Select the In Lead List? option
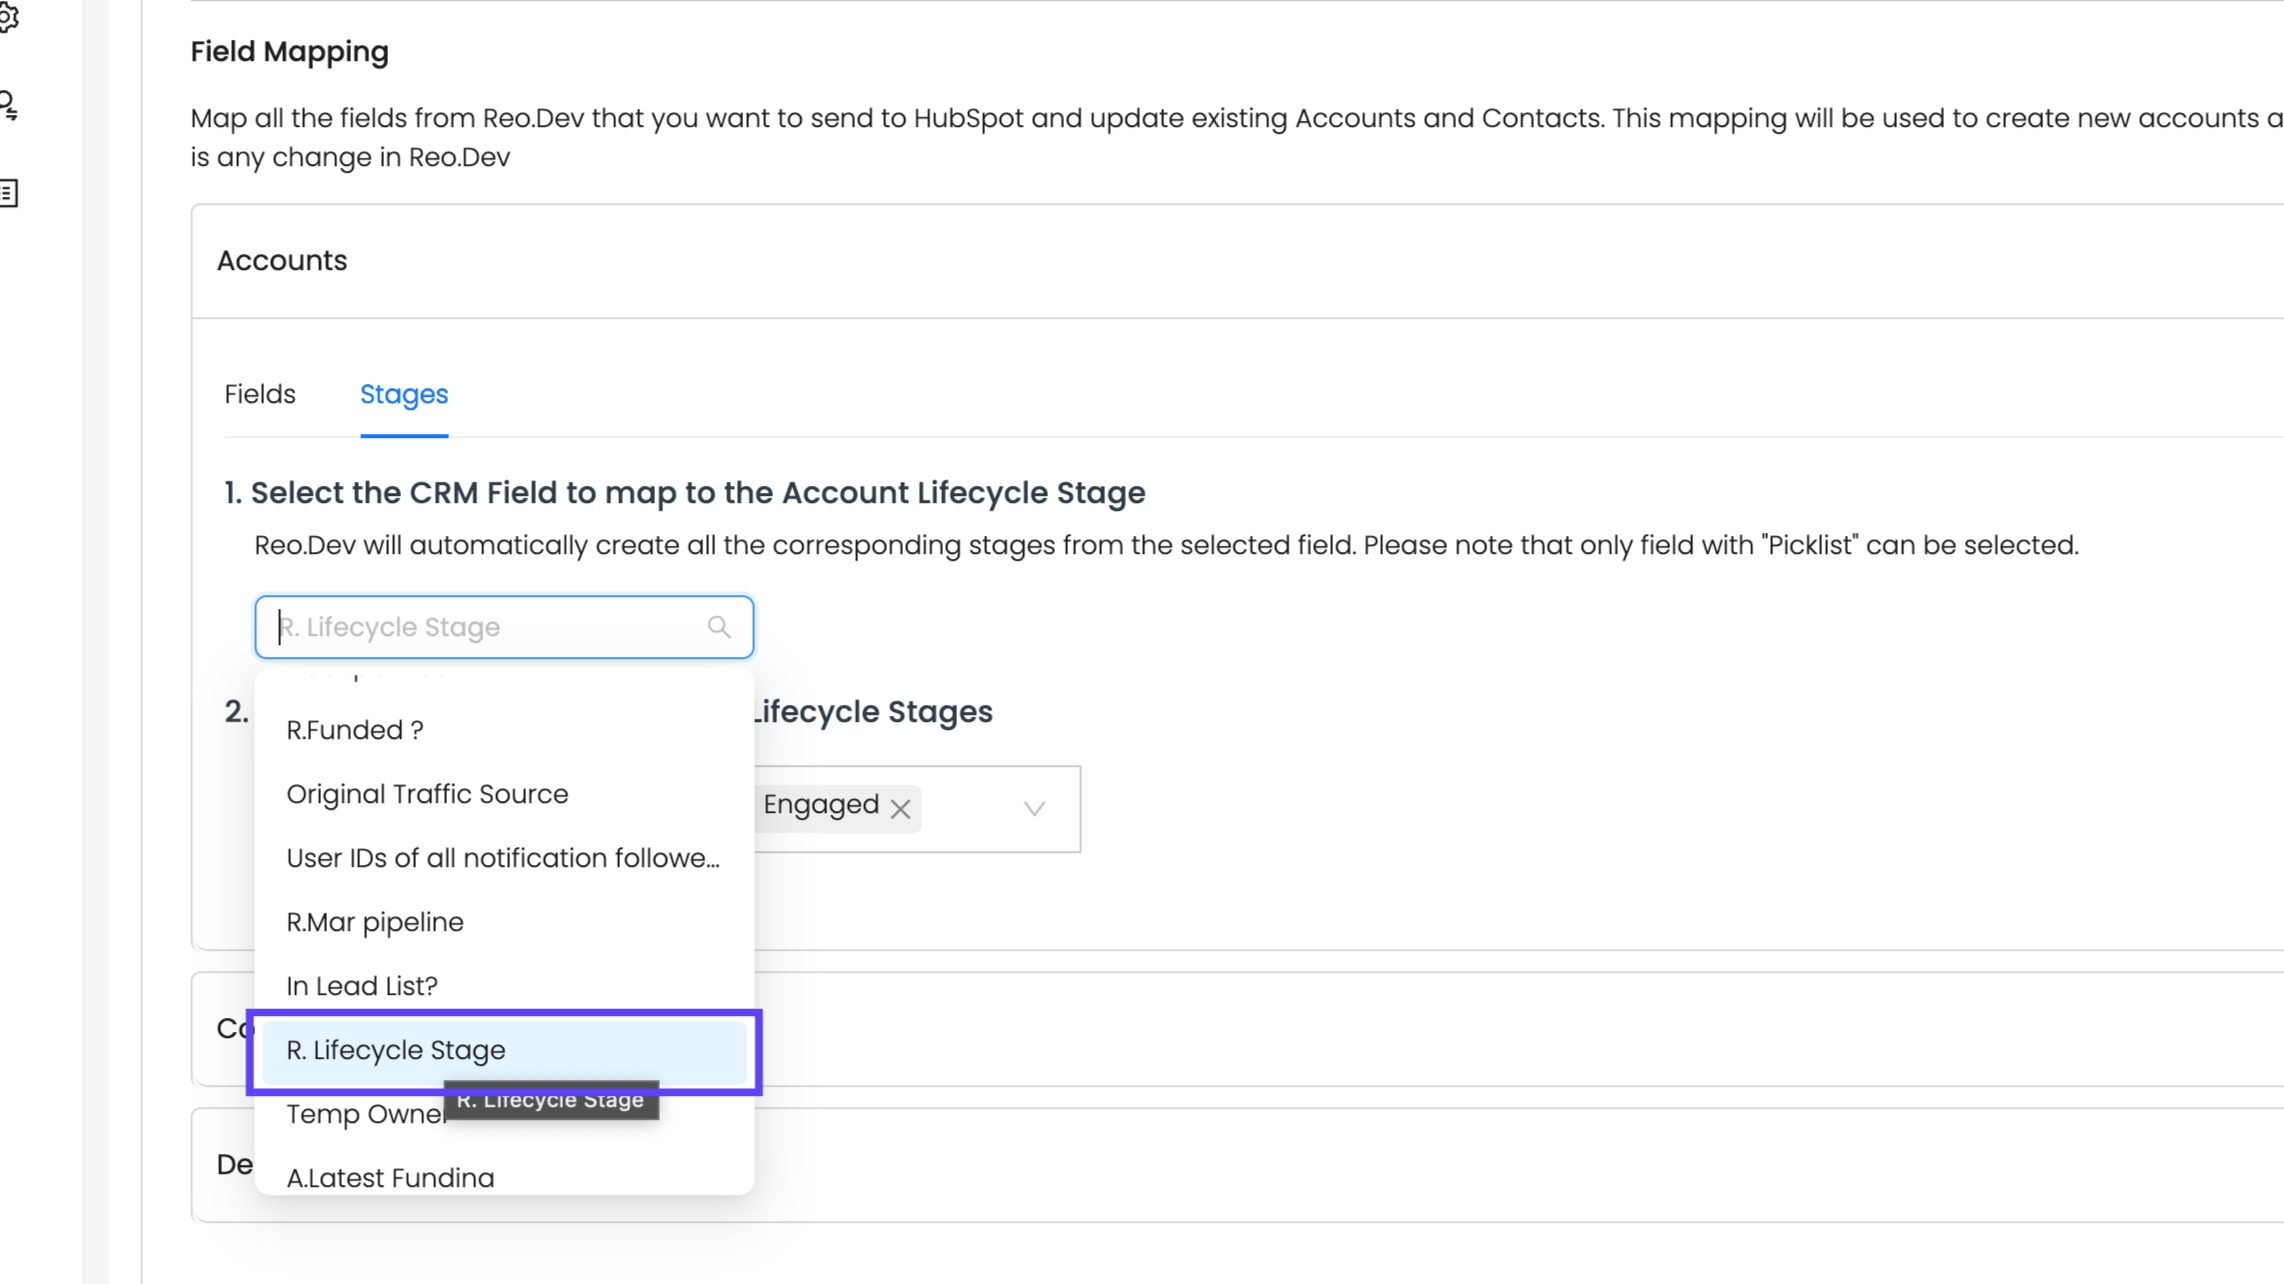This screenshot has height=1284, width=2284. pos(362,986)
